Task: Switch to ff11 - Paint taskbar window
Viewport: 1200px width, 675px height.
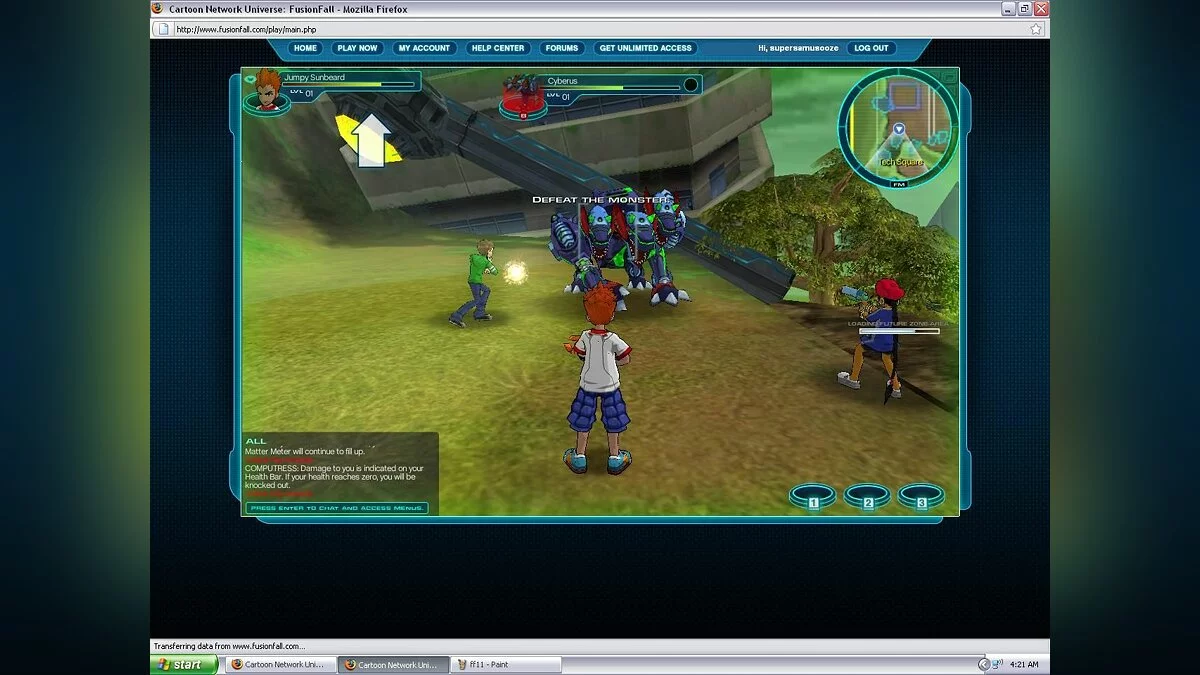Action: point(505,664)
